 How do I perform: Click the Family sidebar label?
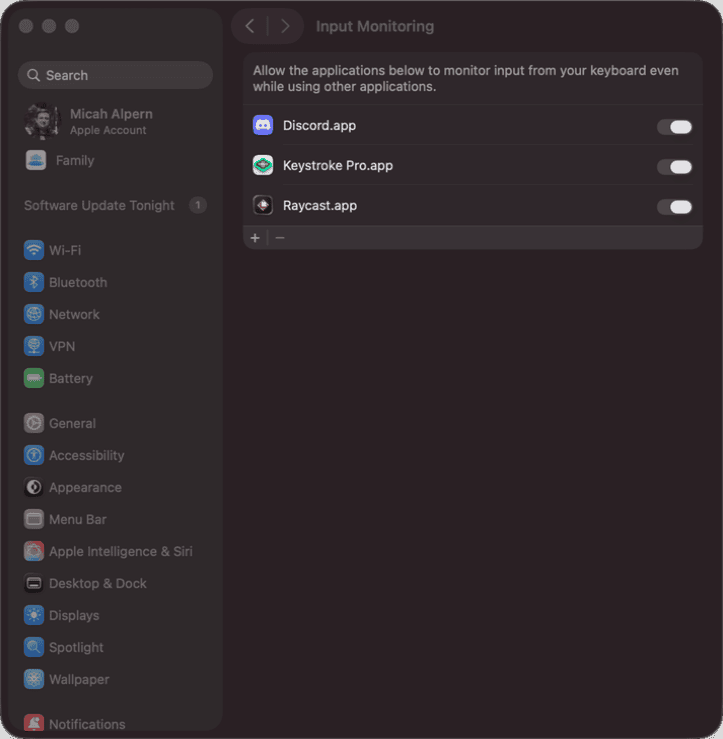click(x=75, y=160)
